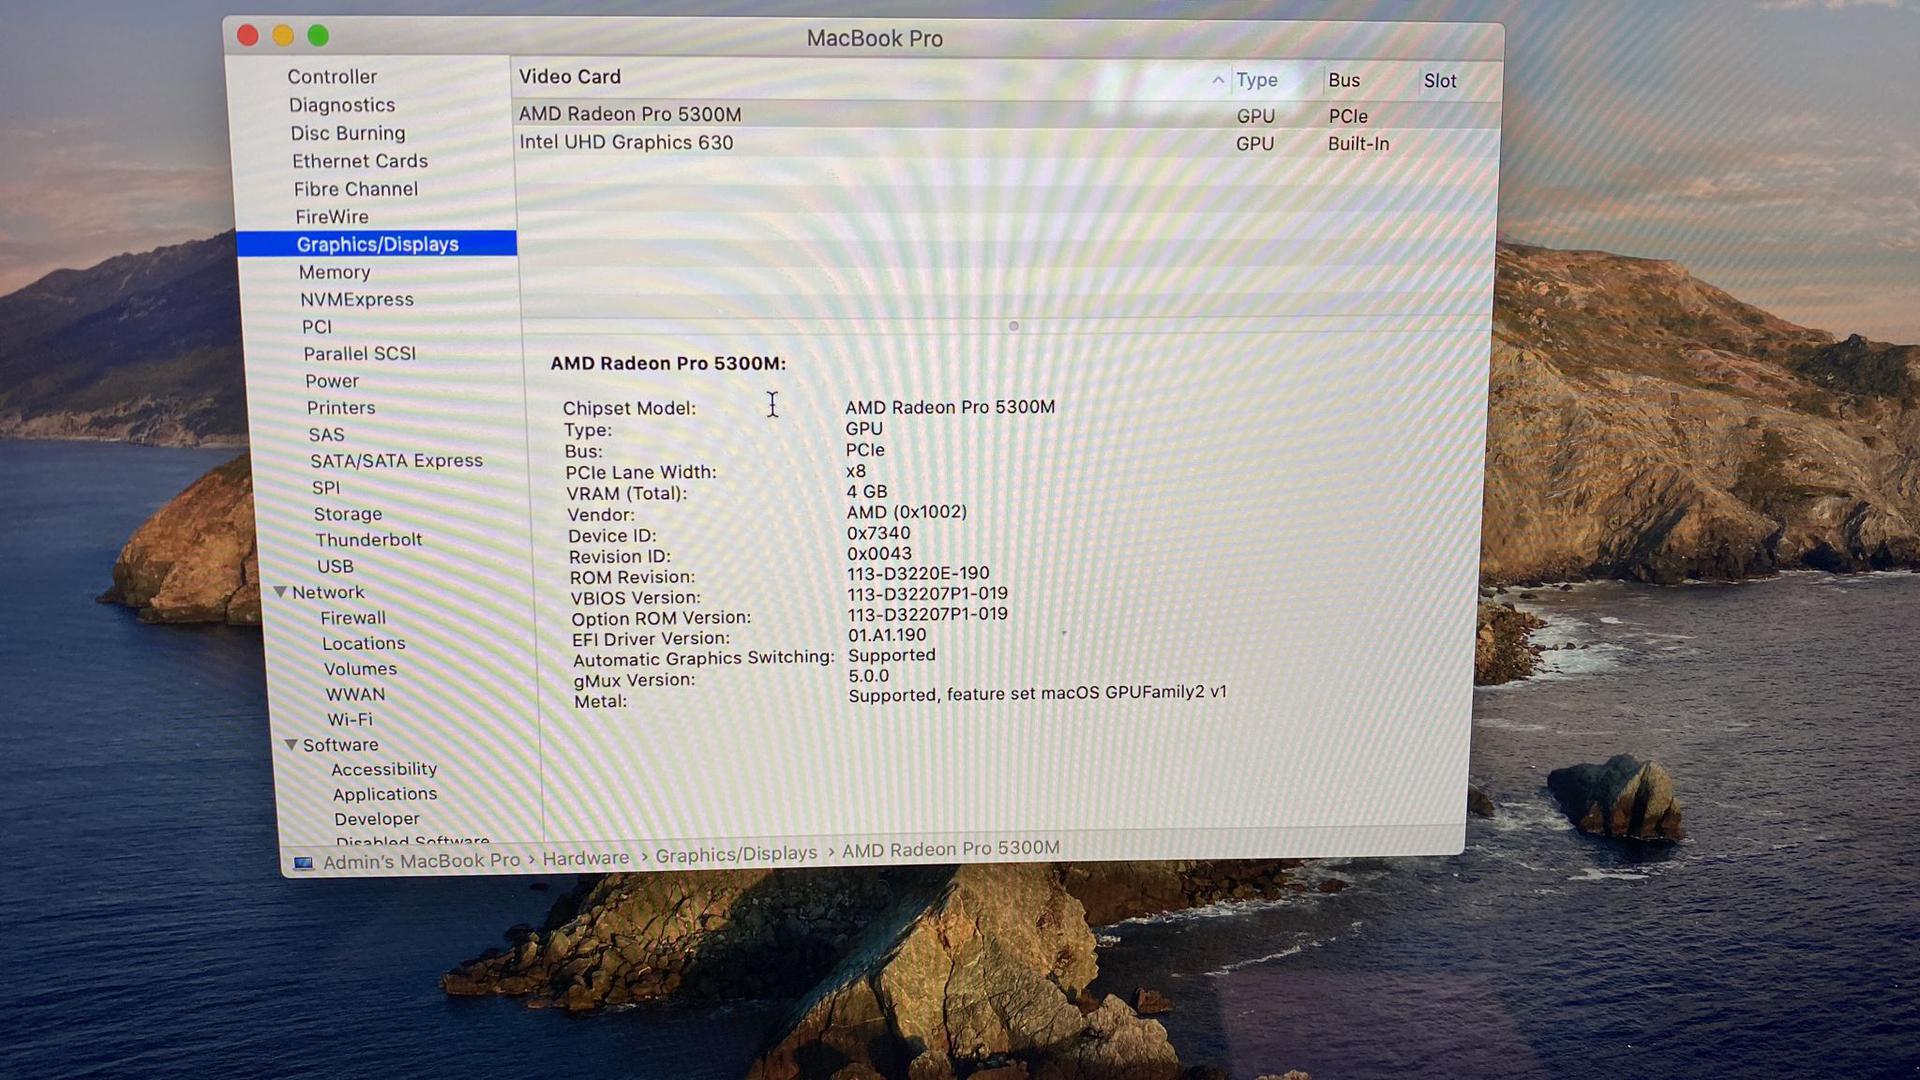Open Disc Burning section
This screenshot has width=1920, height=1080.
point(348,133)
